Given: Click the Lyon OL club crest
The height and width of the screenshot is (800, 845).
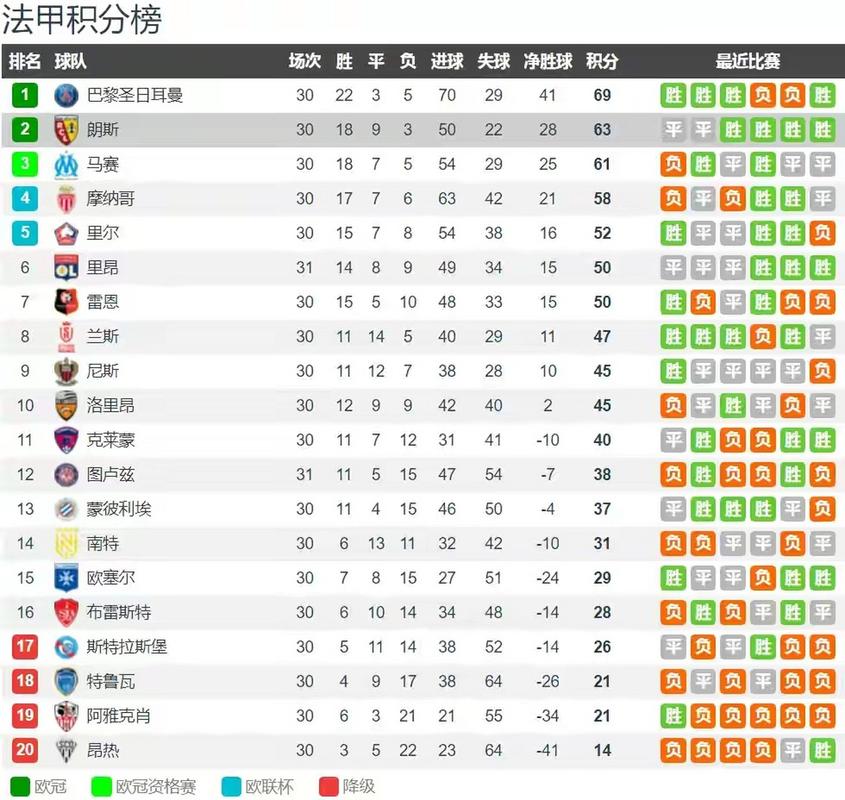Looking at the screenshot, I should pos(66,268).
